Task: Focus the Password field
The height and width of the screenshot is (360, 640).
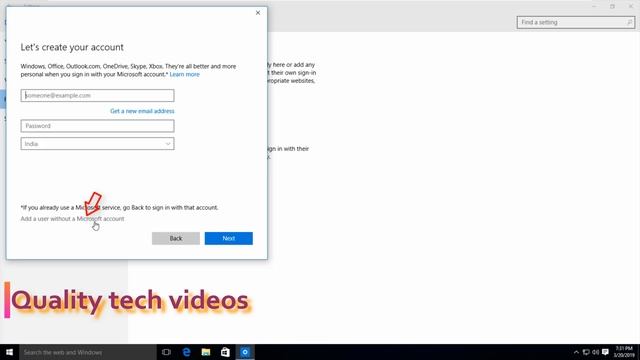Action: (98, 126)
